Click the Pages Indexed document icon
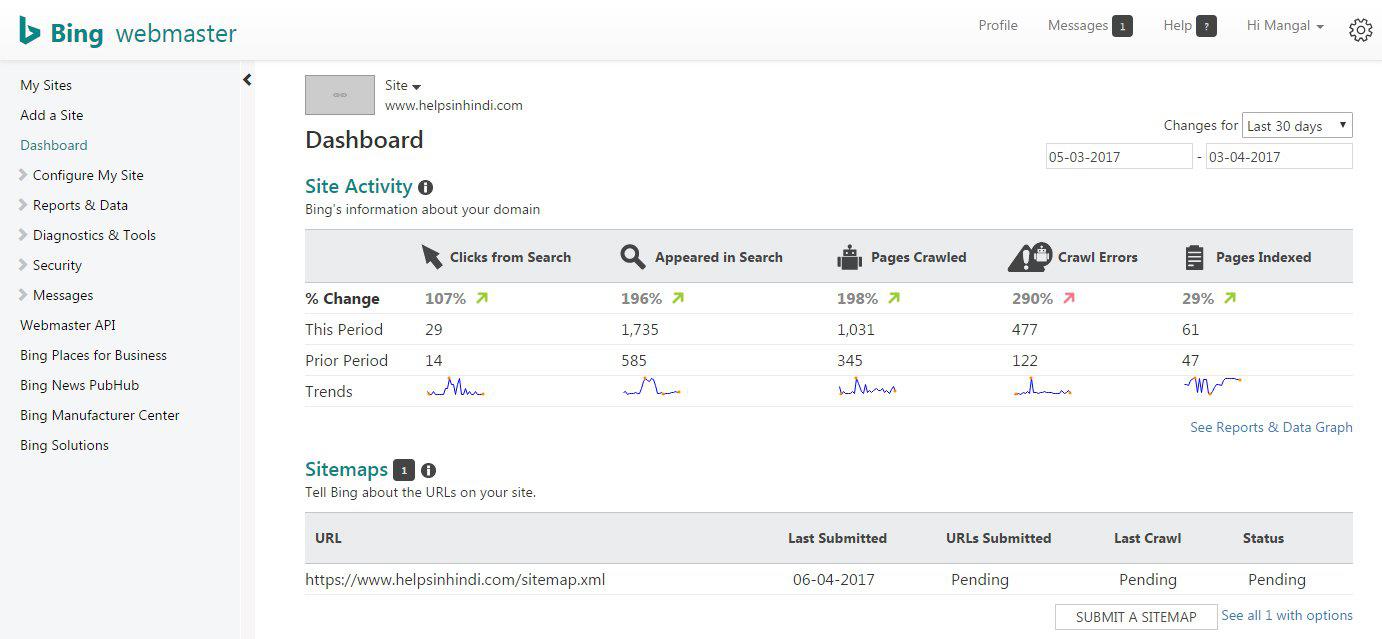 [1194, 257]
